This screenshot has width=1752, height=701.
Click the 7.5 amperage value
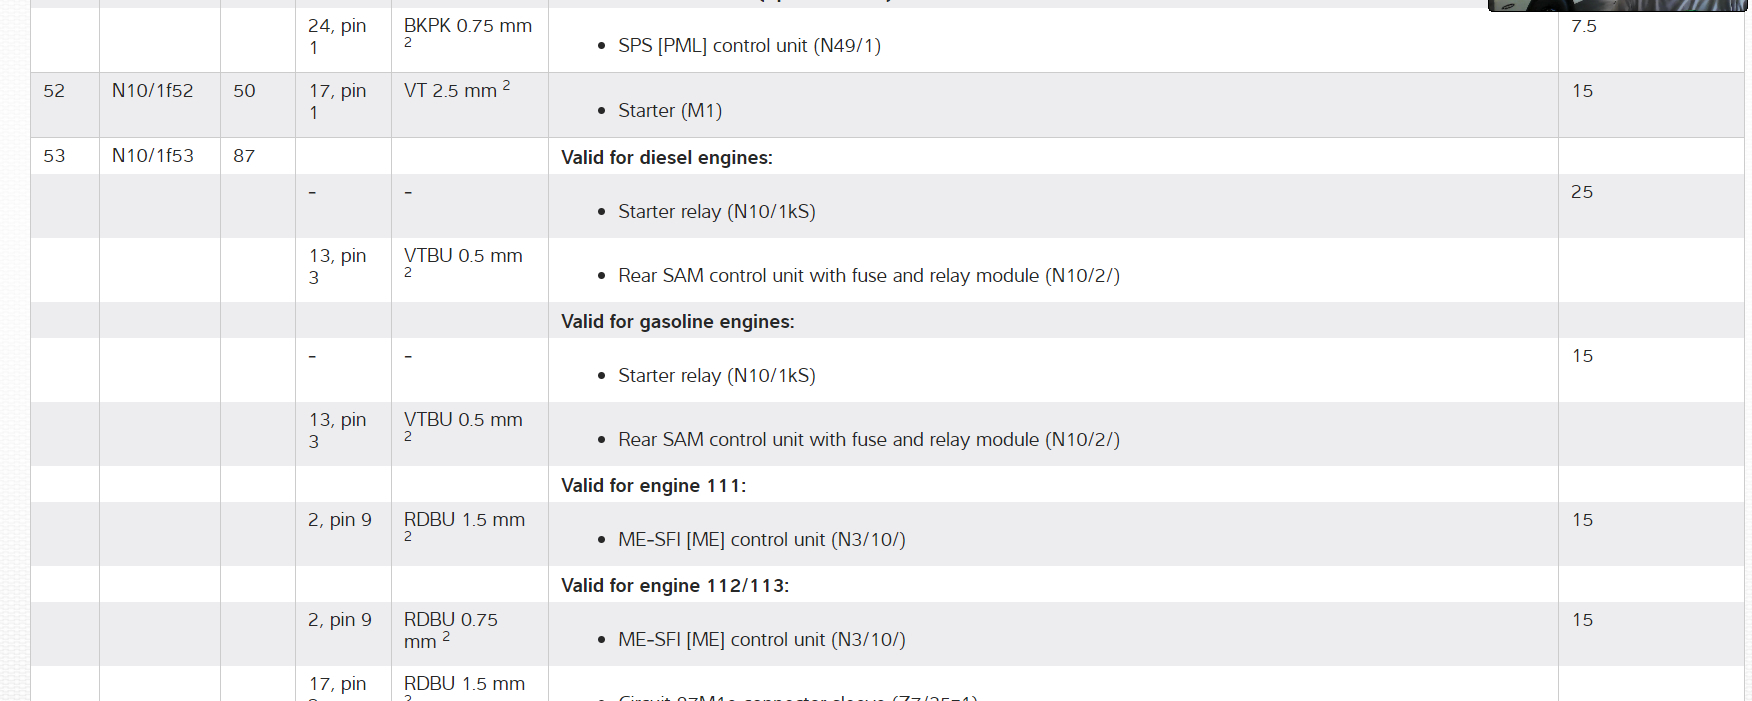pyautogui.click(x=1583, y=27)
